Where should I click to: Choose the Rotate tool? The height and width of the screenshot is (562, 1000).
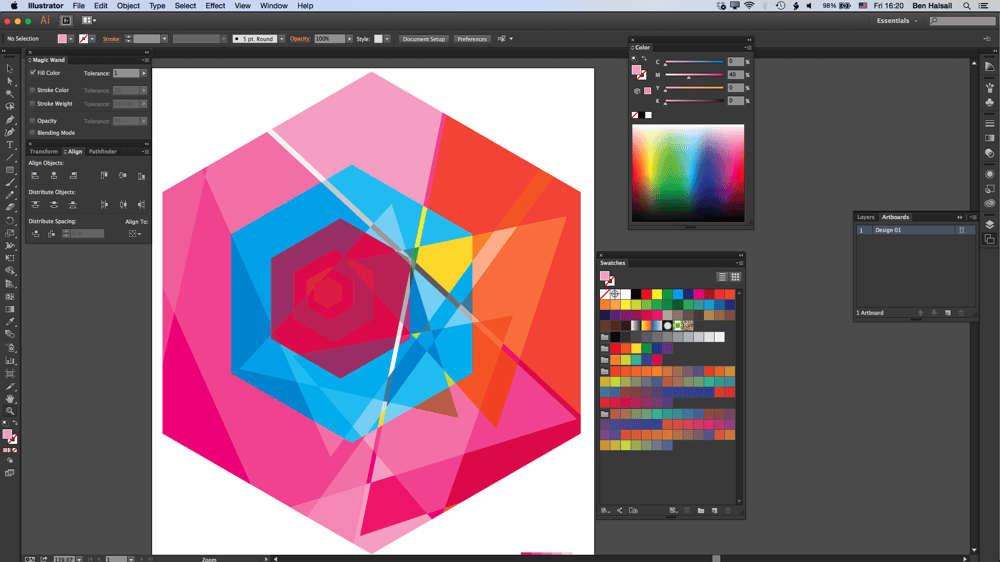click(10, 221)
